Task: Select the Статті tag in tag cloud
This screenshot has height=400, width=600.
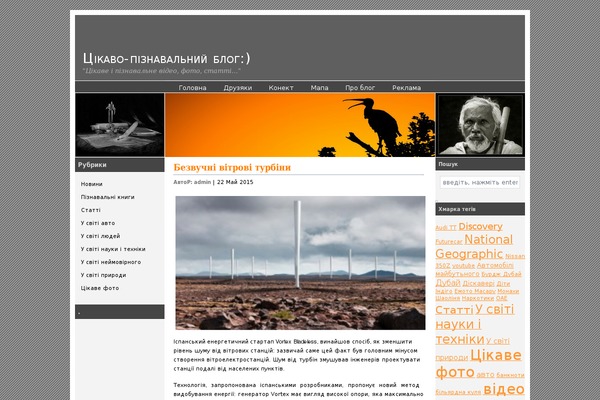Action: (454, 310)
